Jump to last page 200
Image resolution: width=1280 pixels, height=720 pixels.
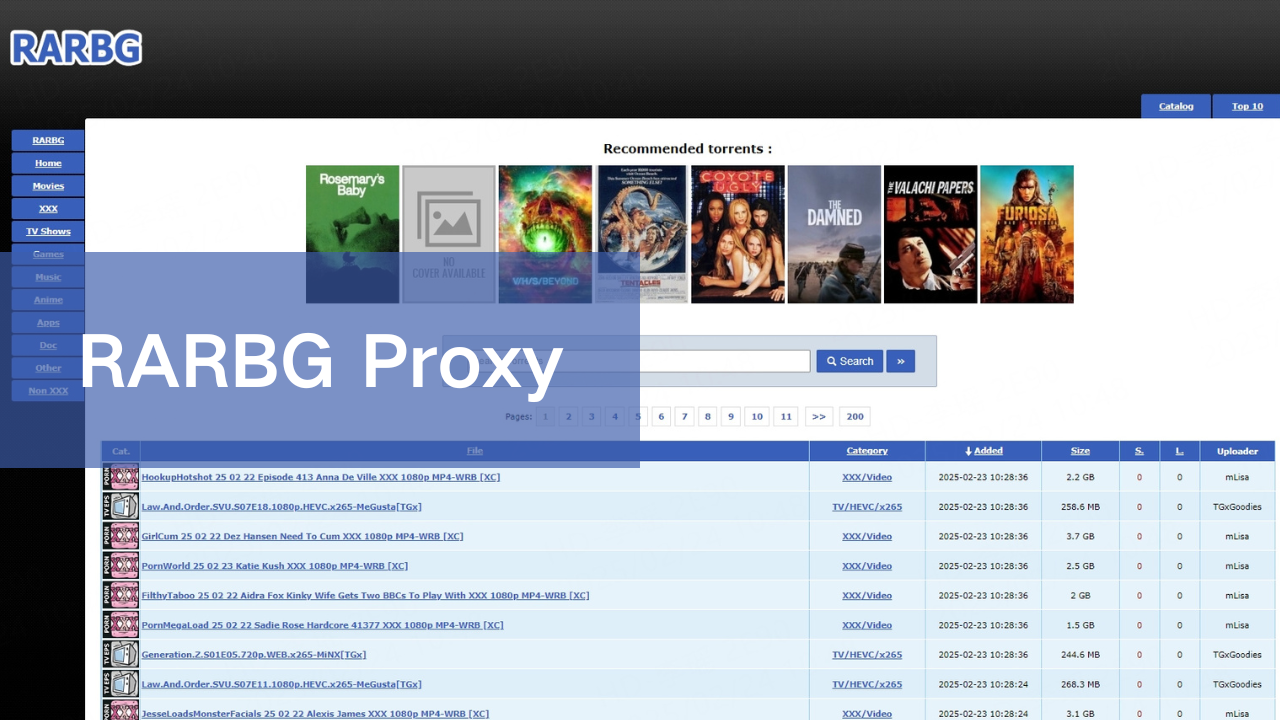(x=855, y=416)
